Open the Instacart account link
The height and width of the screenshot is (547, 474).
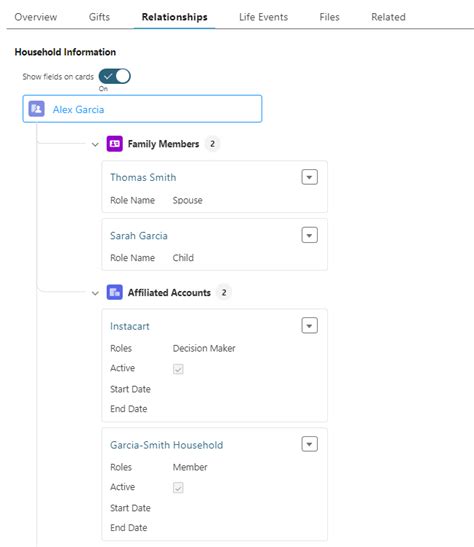pos(130,326)
